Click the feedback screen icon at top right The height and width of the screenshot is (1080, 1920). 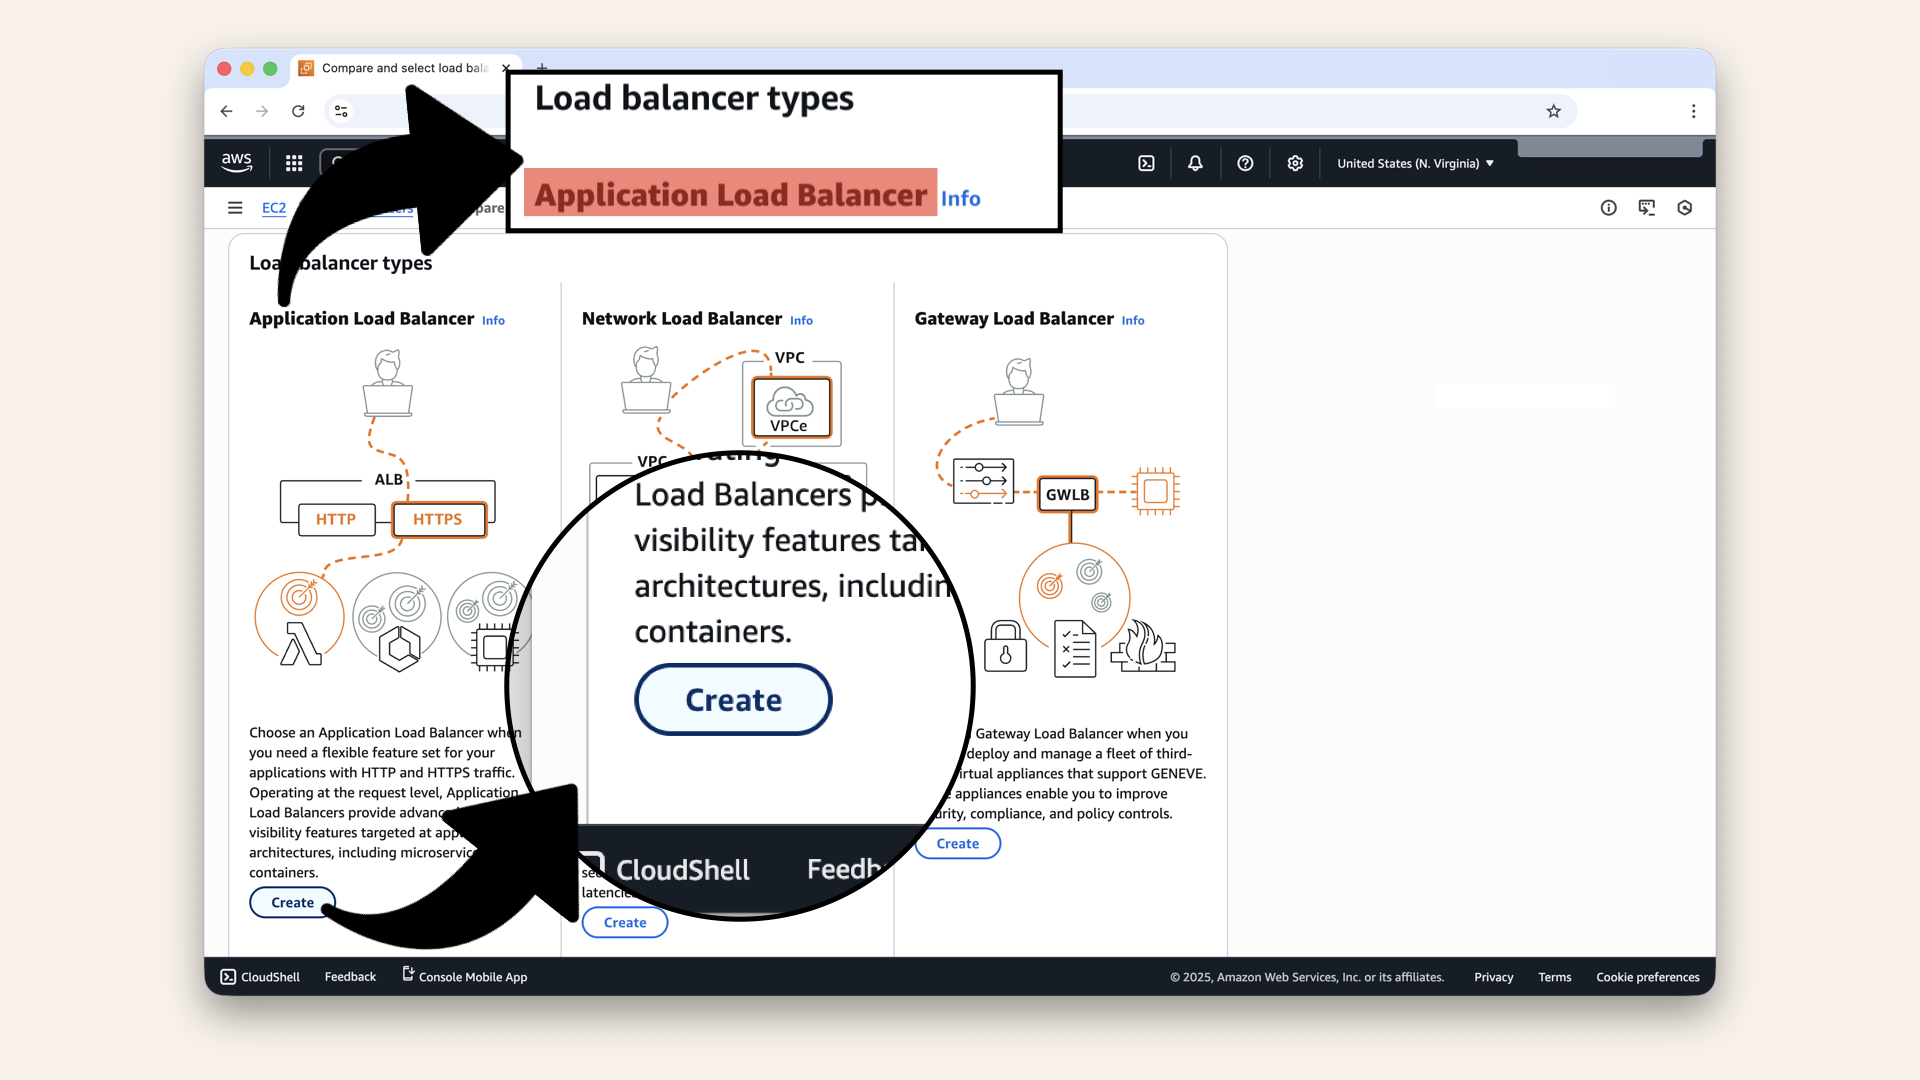(1647, 208)
